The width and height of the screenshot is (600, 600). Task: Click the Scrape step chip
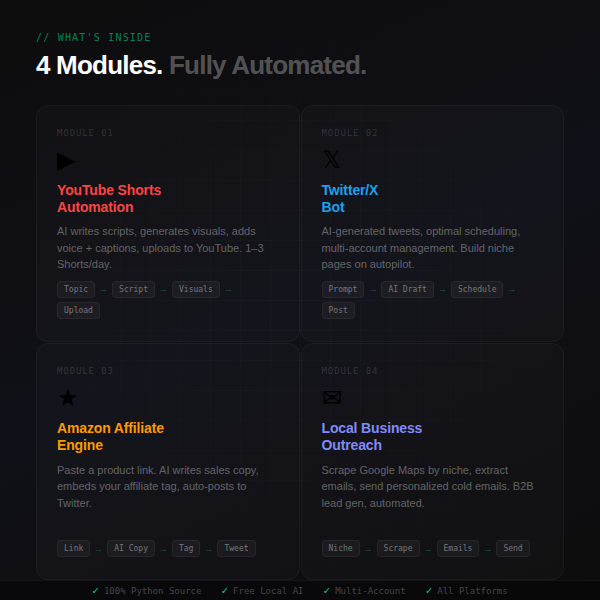(398, 548)
